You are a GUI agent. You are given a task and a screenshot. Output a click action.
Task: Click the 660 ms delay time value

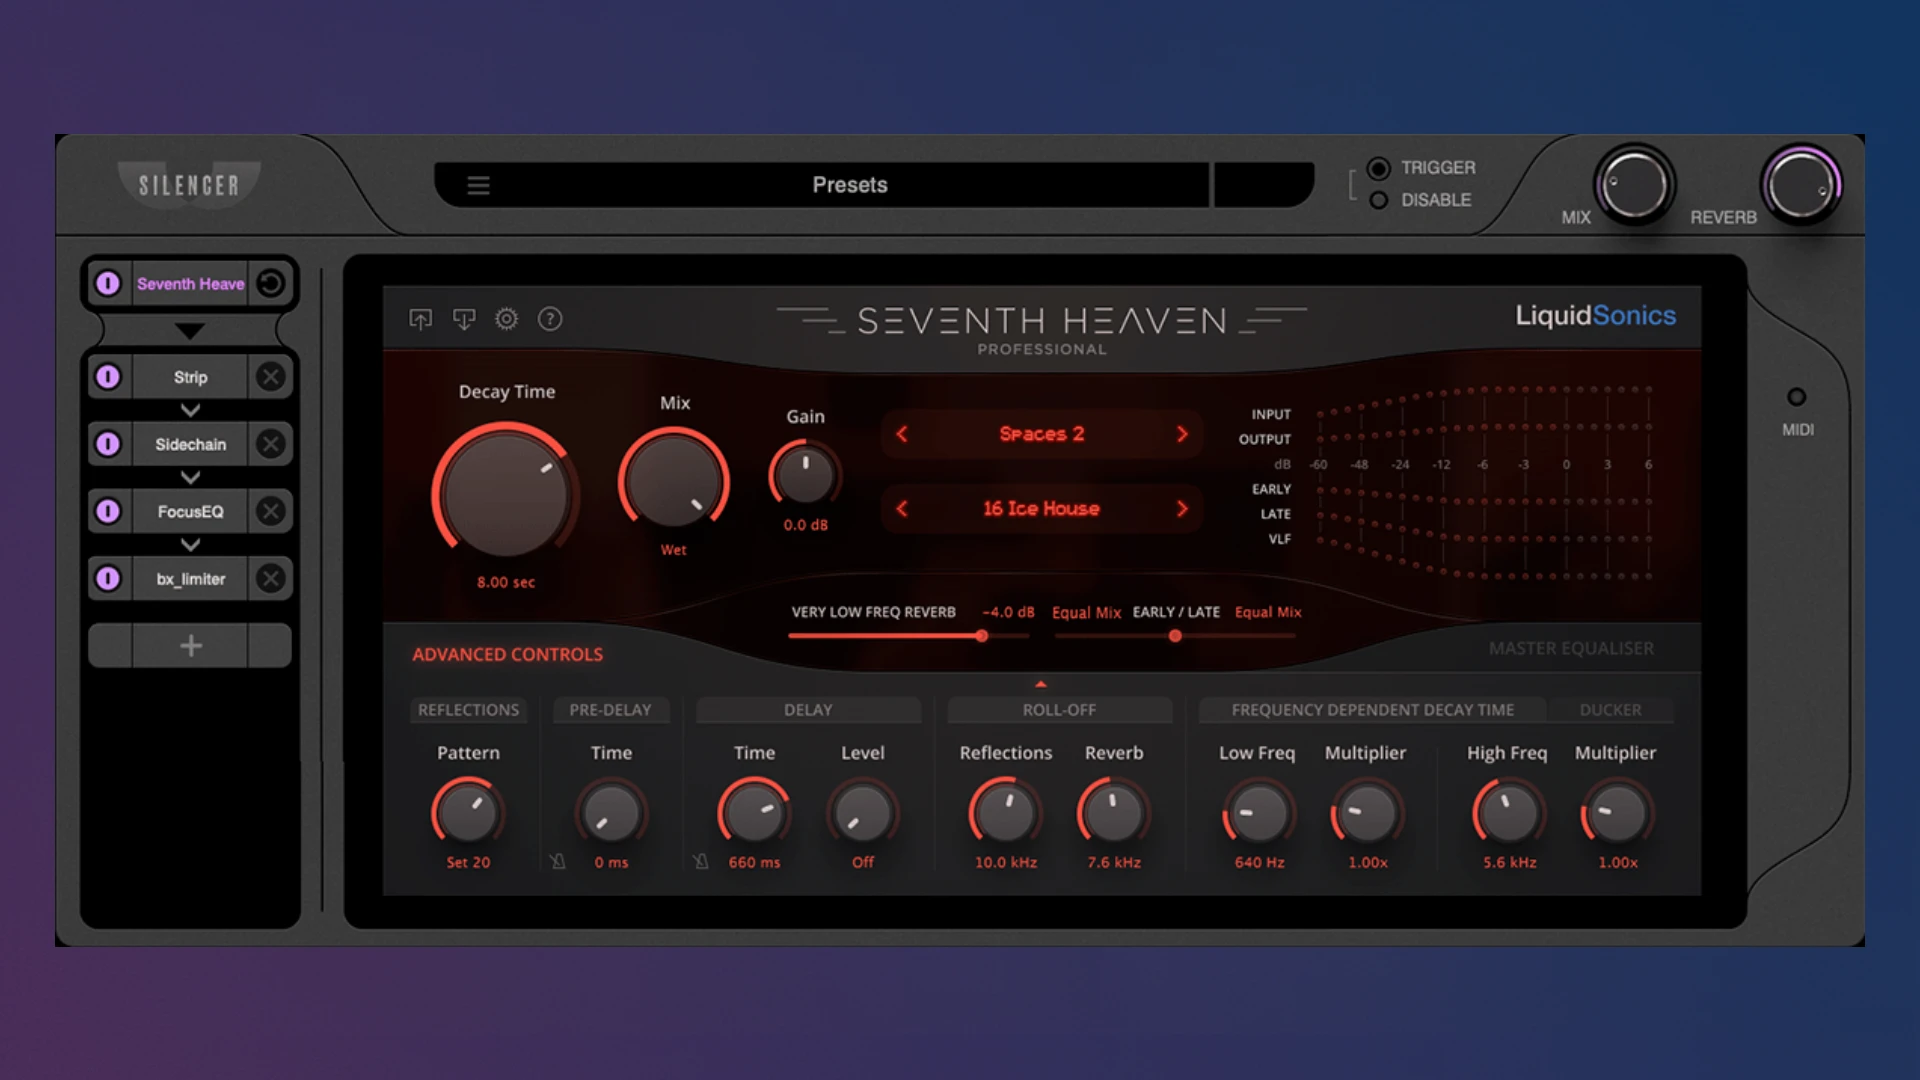pos(754,862)
